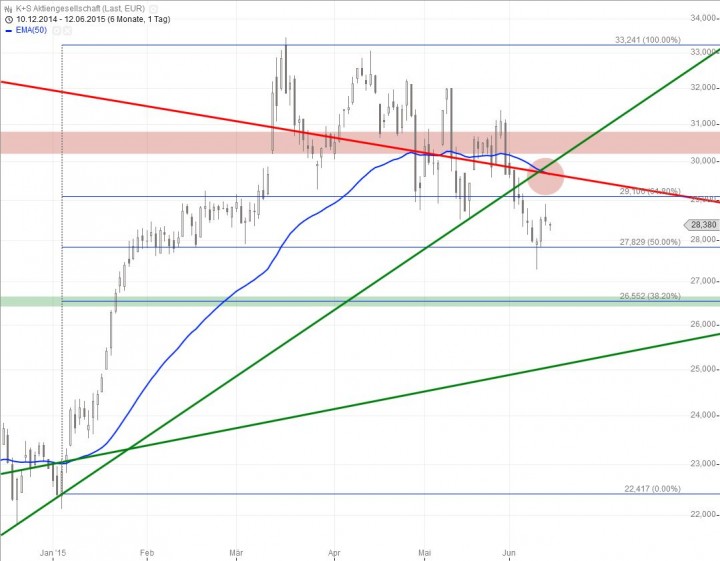Open the 10.12.2014 - 12.06.2015 period selector
The width and height of the screenshot is (720, 561).
(83, 18)
